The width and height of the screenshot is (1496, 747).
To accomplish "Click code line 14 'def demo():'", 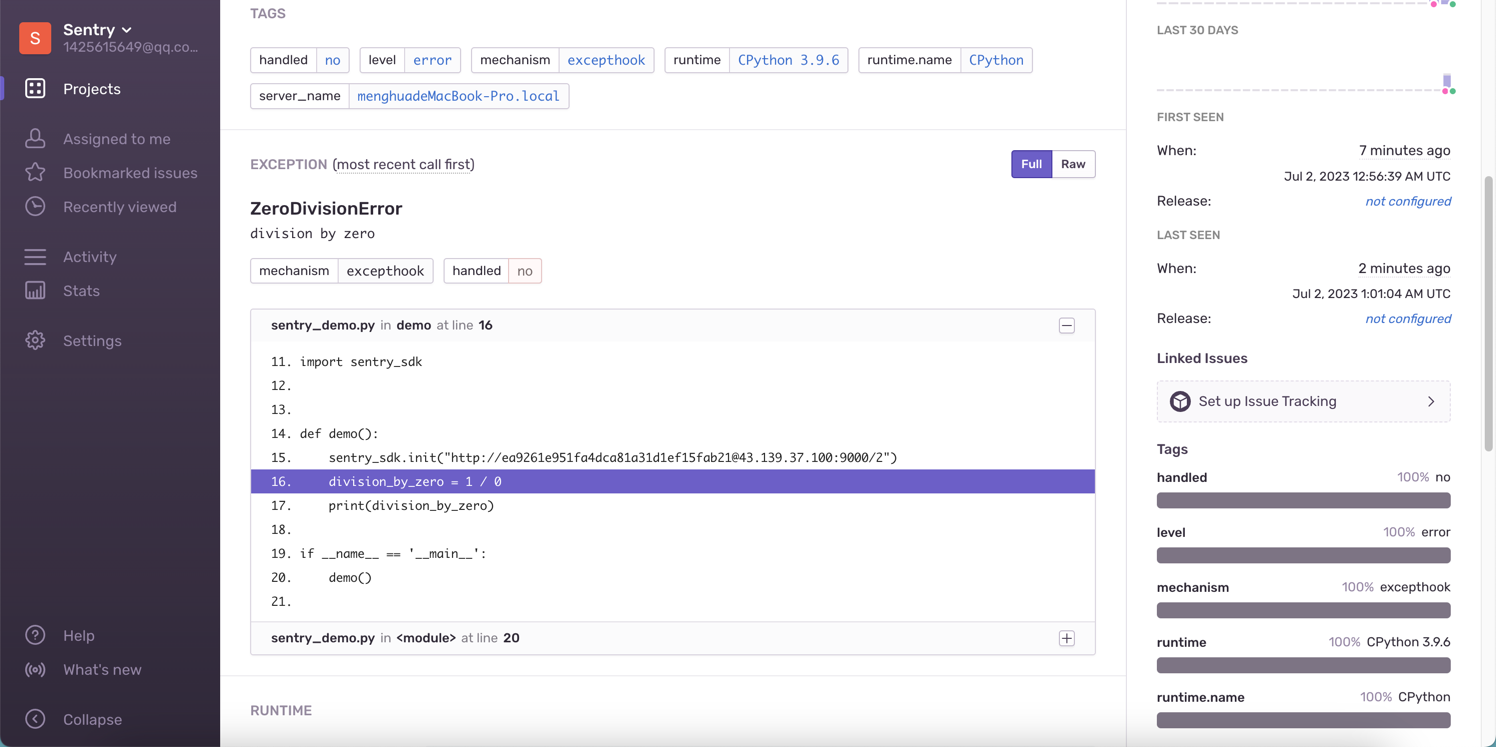I will 673,434.
